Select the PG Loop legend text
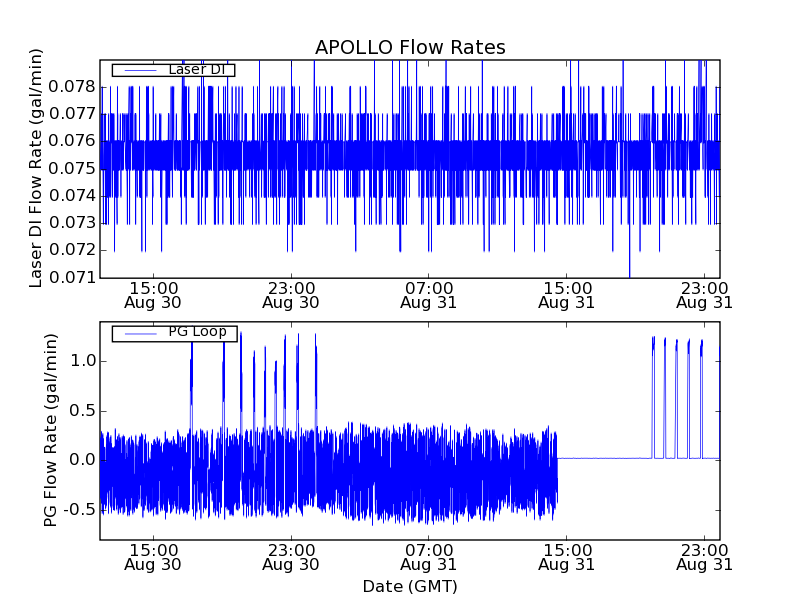The image size is (800, 600). click(196, 332)
